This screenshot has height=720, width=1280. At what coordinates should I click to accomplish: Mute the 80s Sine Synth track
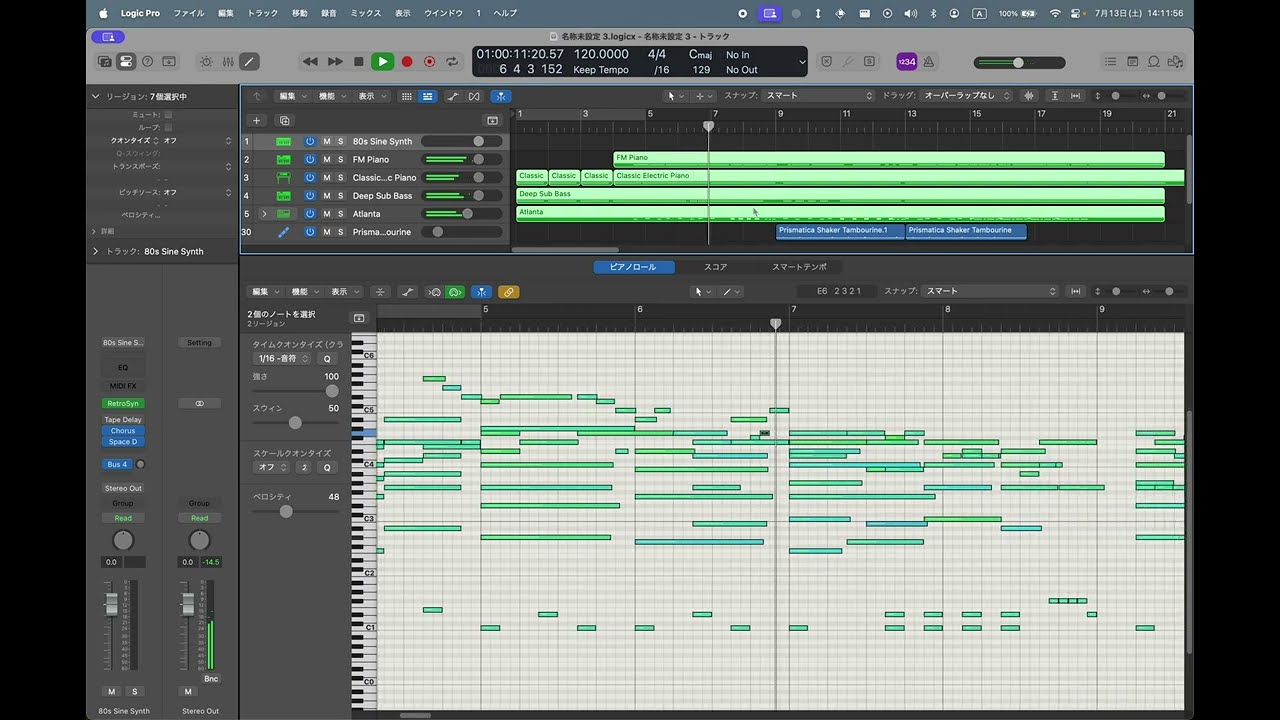326,141
